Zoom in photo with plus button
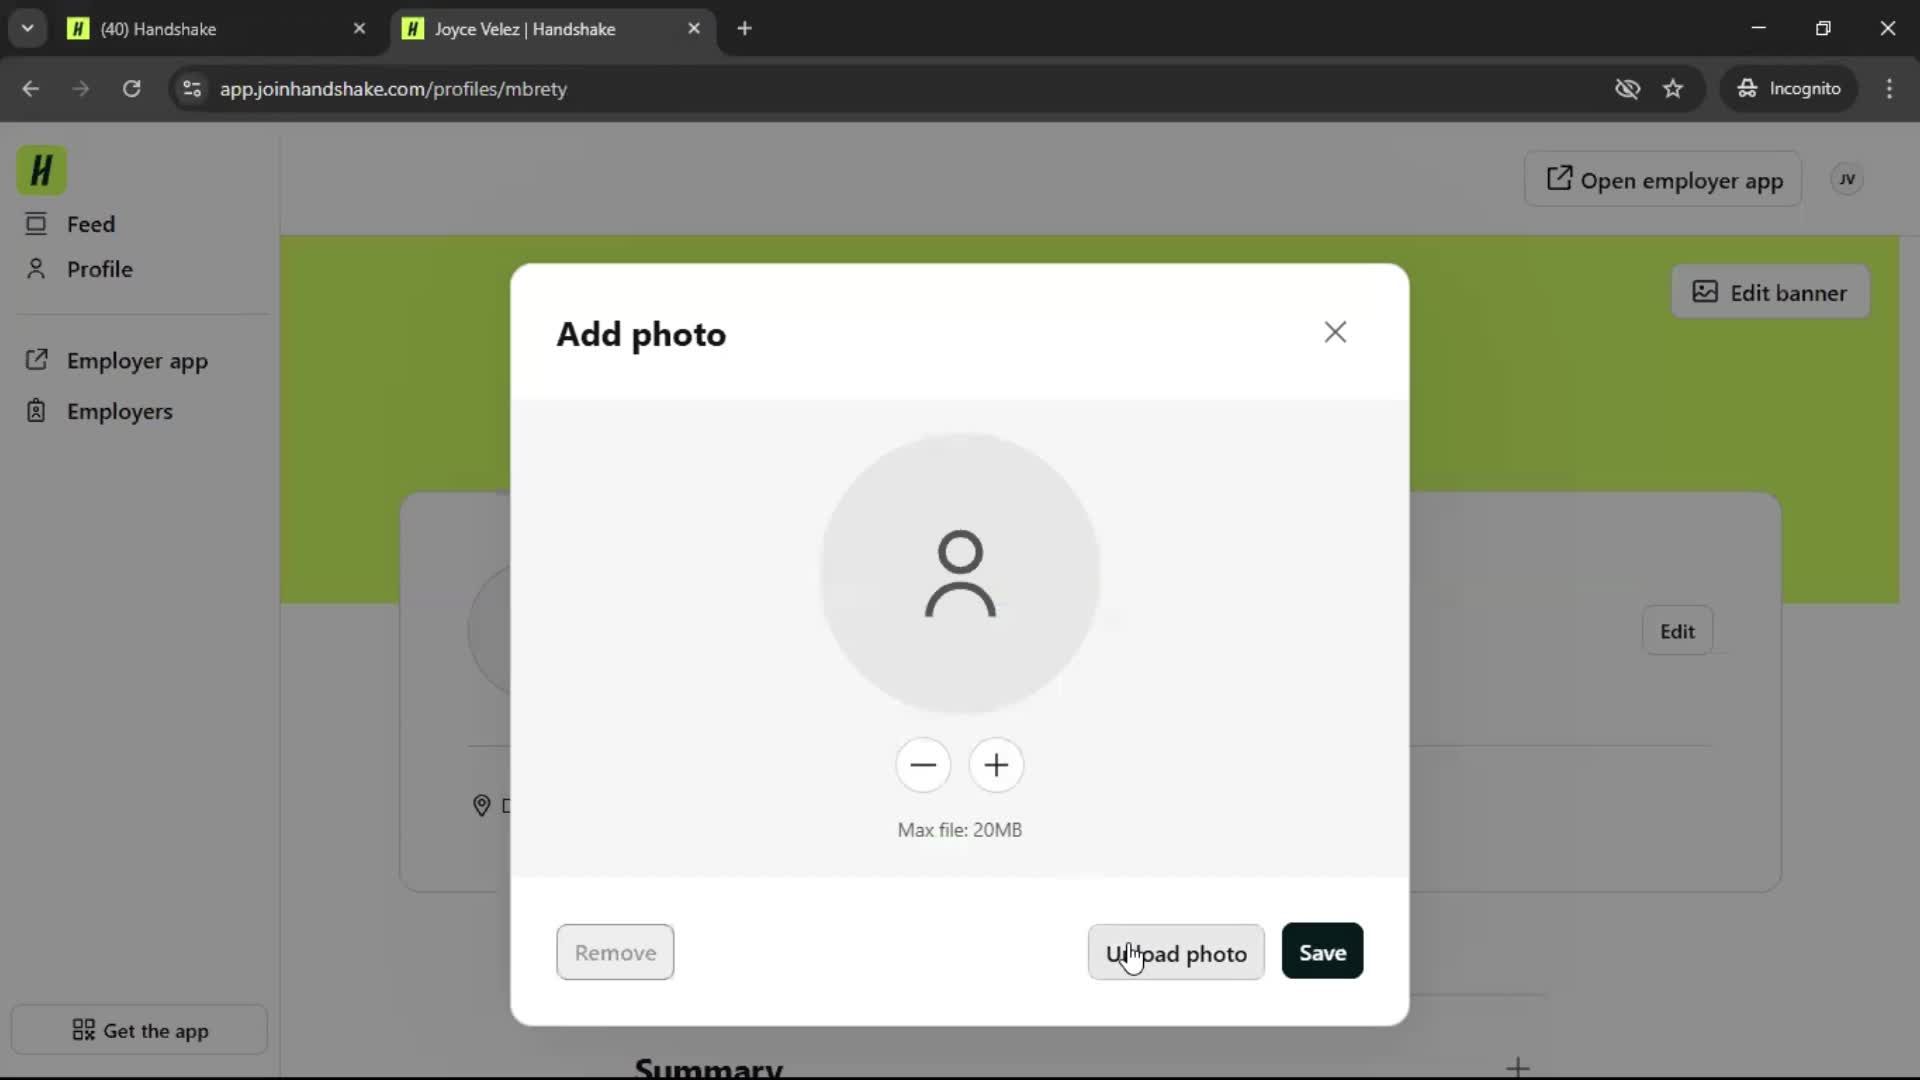Viewport: 1920px width, 1080px height. tap(996, 765)
